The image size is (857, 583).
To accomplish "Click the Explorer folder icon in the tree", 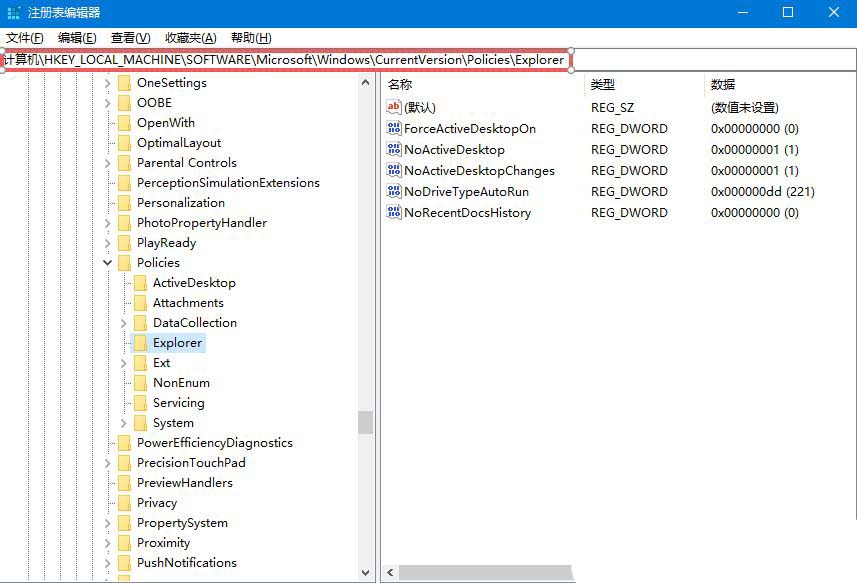I will 140,342.
